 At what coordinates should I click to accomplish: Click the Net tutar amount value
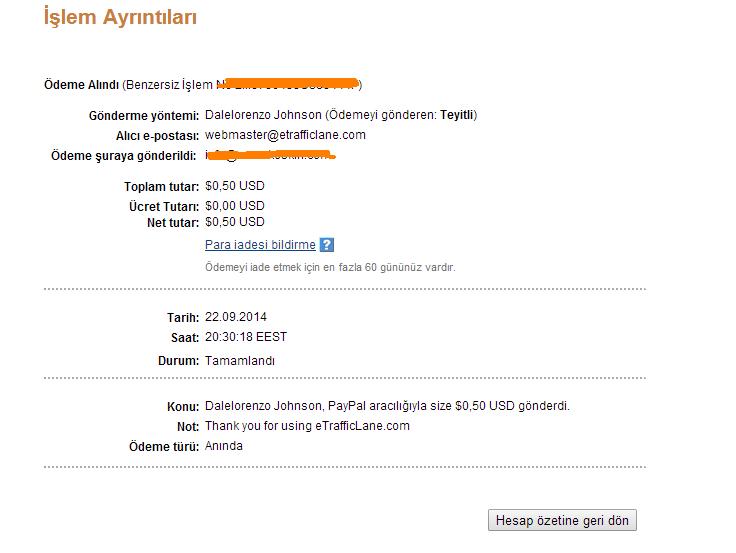(235, 222)
